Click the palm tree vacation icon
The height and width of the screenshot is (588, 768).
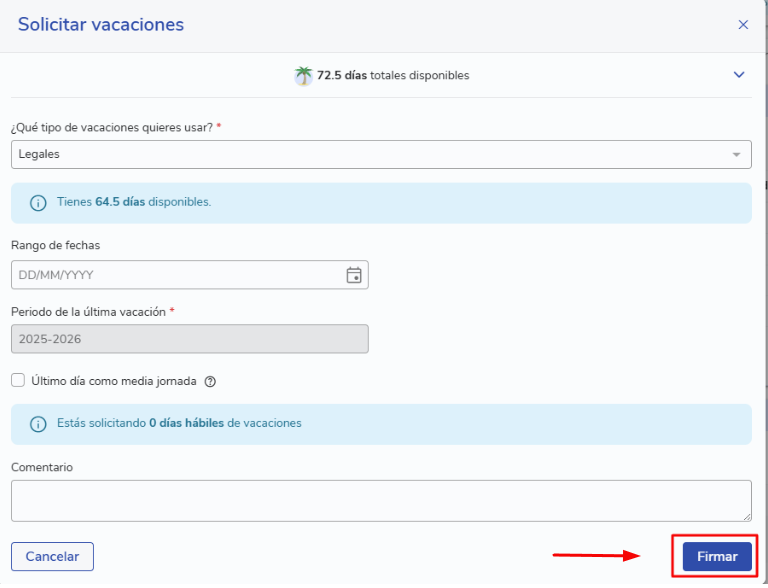coord(303,76)
